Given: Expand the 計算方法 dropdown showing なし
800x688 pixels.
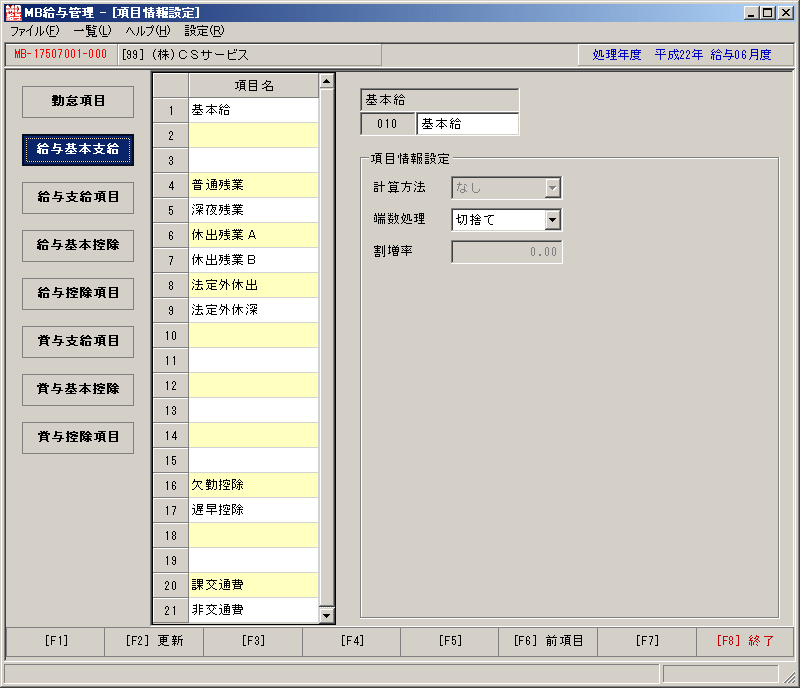Looking at the screenshot, I should click(553, 188).
